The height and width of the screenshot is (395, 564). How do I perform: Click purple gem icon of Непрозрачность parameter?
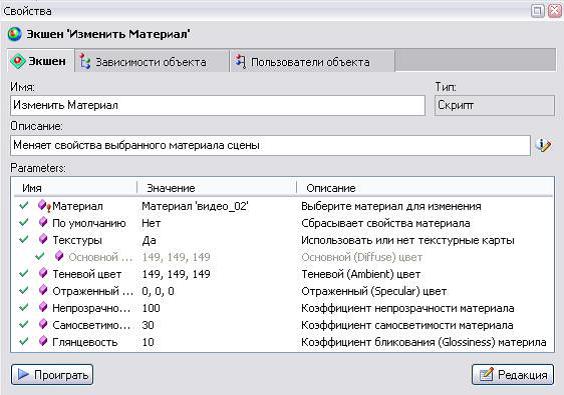point(43,308)
